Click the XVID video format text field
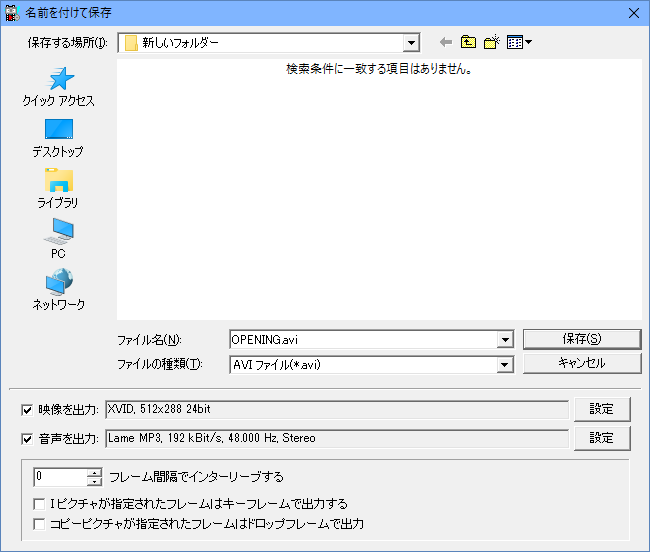This screenshot has width=650, height=552. click(337, 409)
